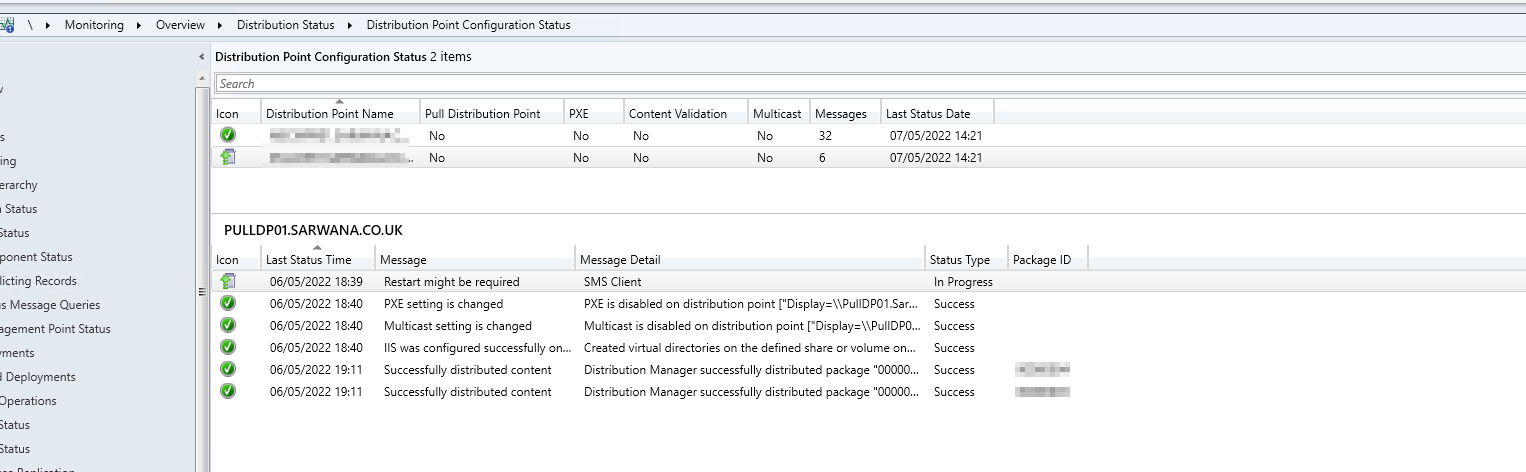
Task: Click in-progress icon beside Restart might be required
Action: coord(228,281)
